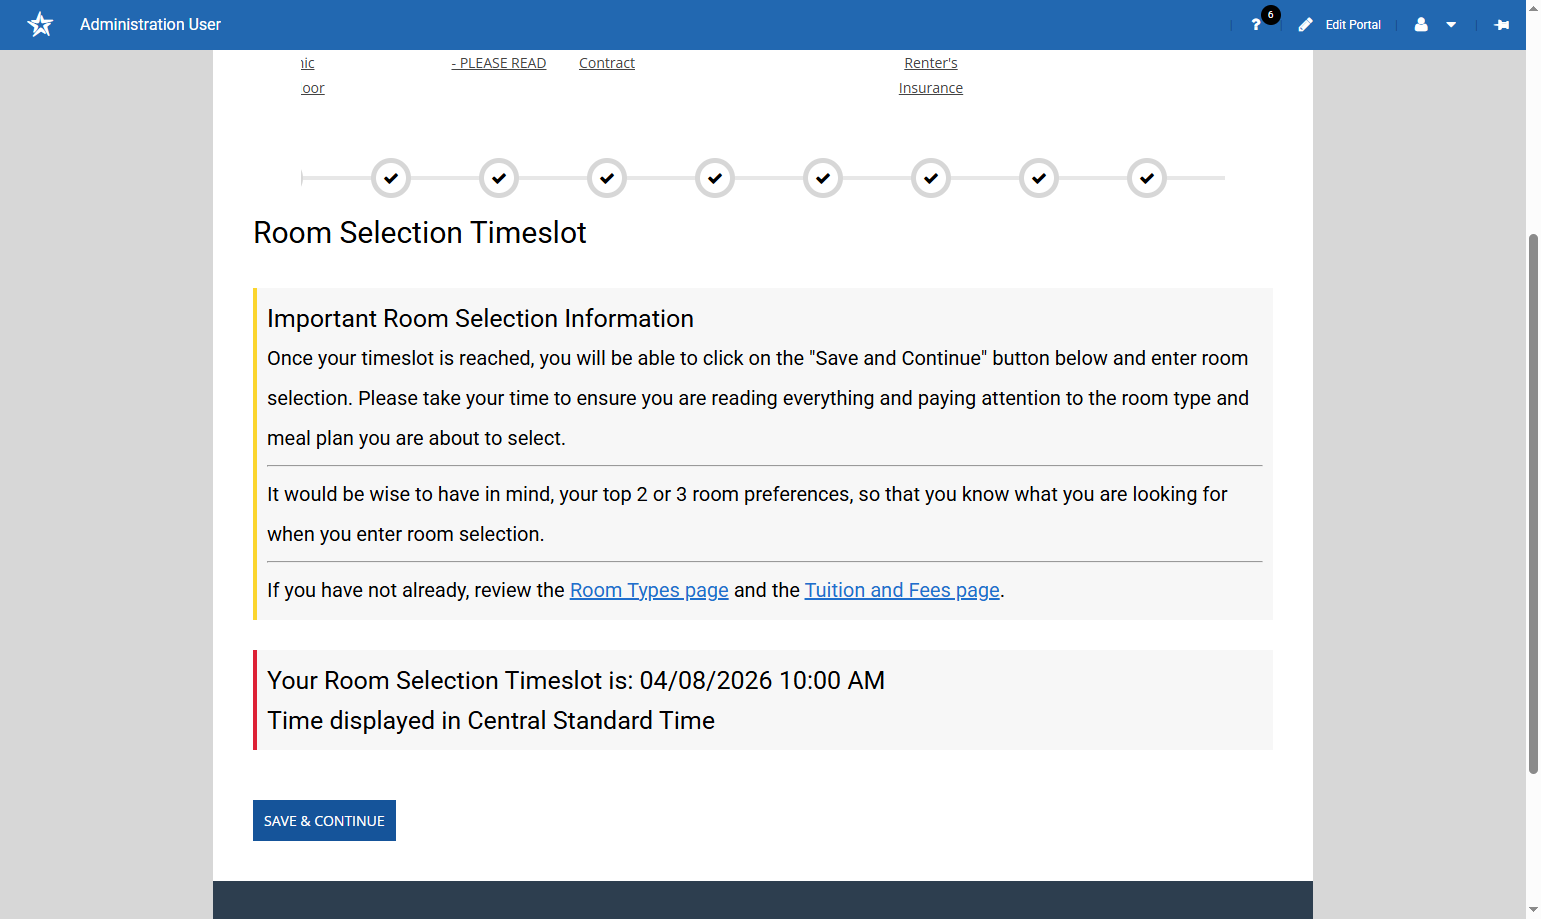The height and width of the screenshot is (919, 1541).
Task: Click the third checkmark step circle
Action: [x=607, y=178]
